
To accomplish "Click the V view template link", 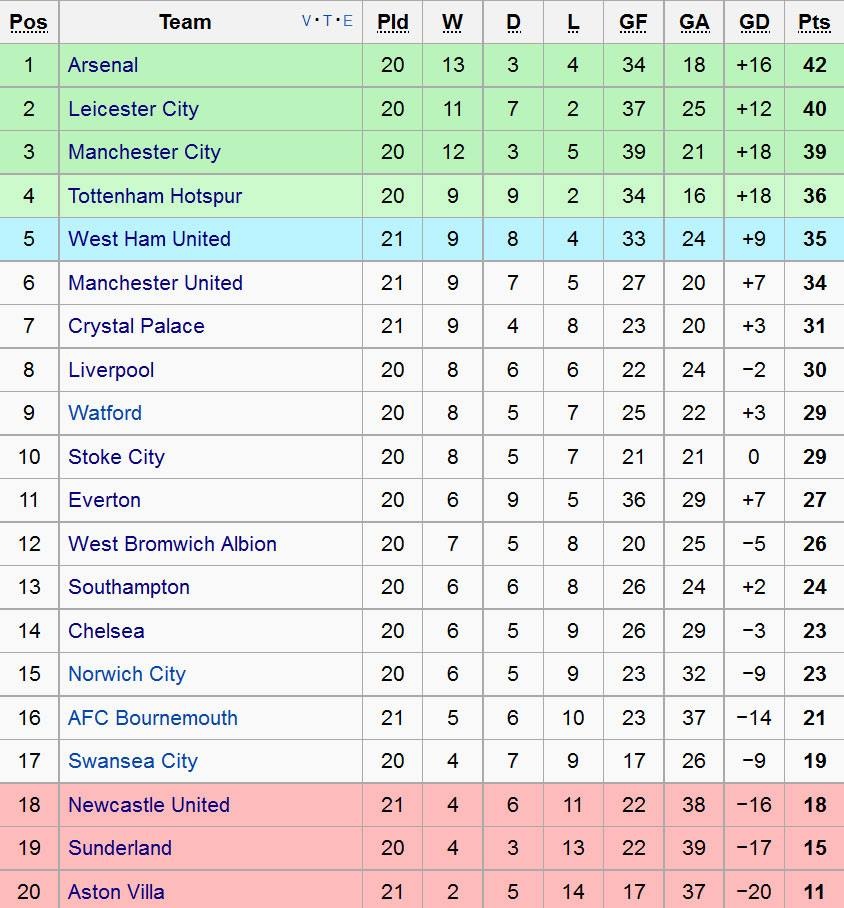I will [x=307, y=21].
